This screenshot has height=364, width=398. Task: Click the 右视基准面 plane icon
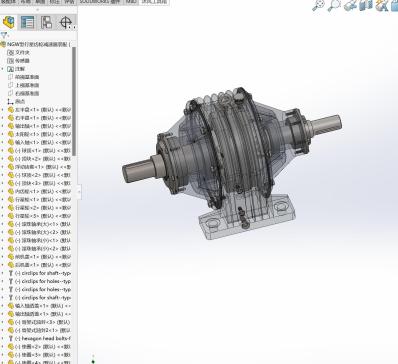click(x=11, y=93)
